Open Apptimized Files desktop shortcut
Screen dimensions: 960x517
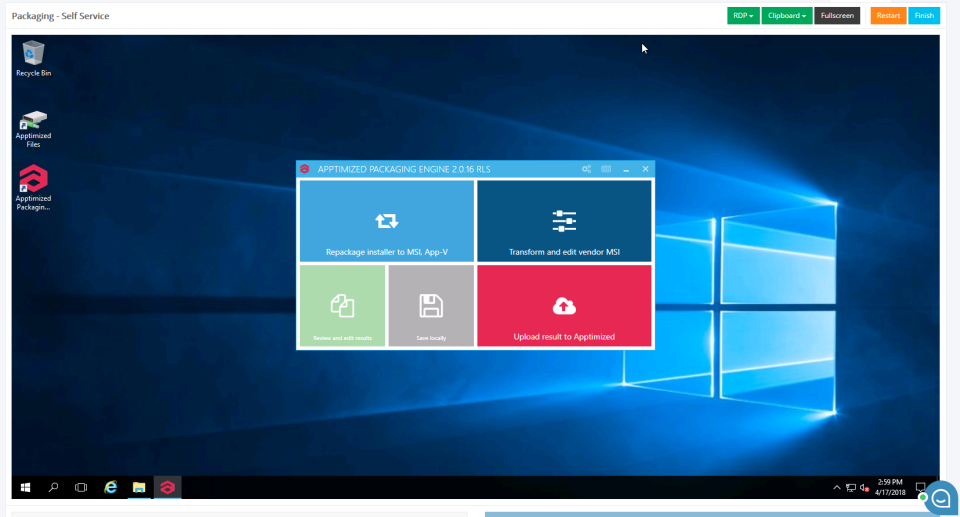33,129
